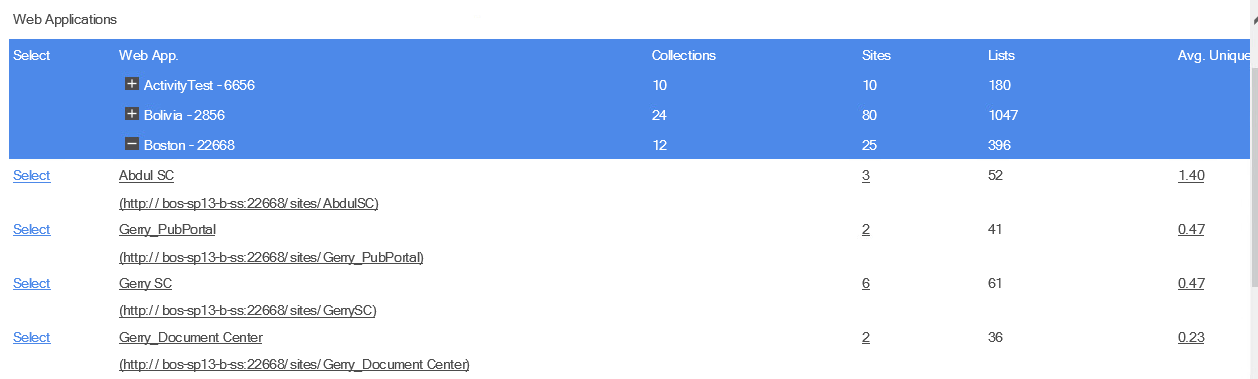
Task: Open the Gerry_Document Center URL link
Action: (x=294, y=365)
